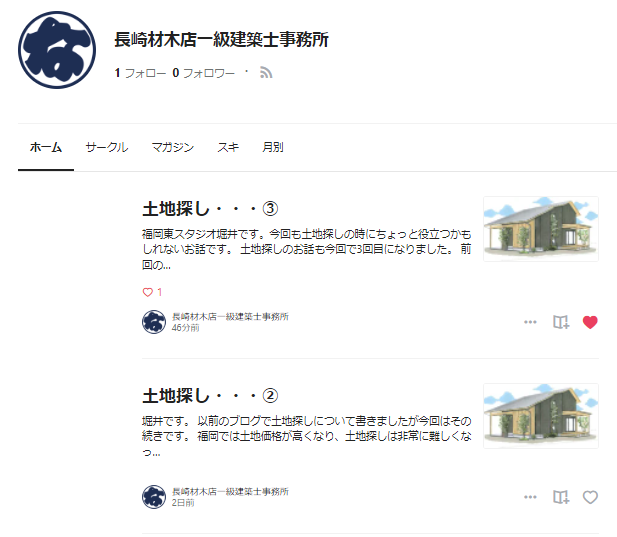Click the house thumbnail of 土地探し② post

click(541, 416)
